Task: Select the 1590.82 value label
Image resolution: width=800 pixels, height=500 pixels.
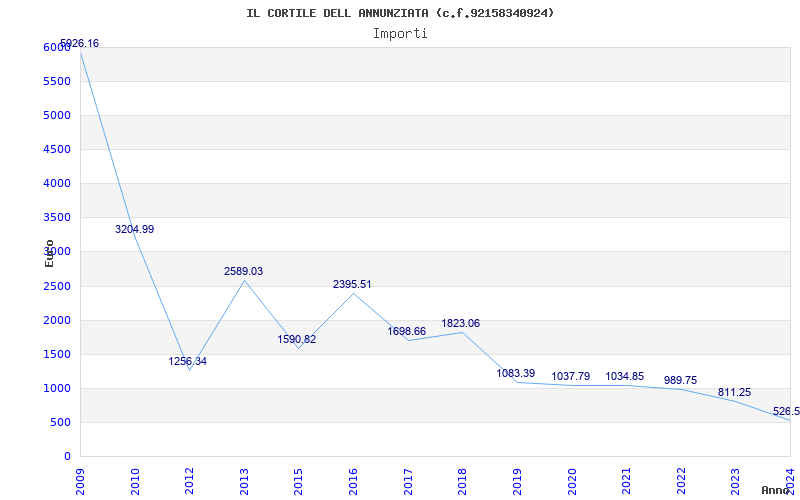Action: 297,339
